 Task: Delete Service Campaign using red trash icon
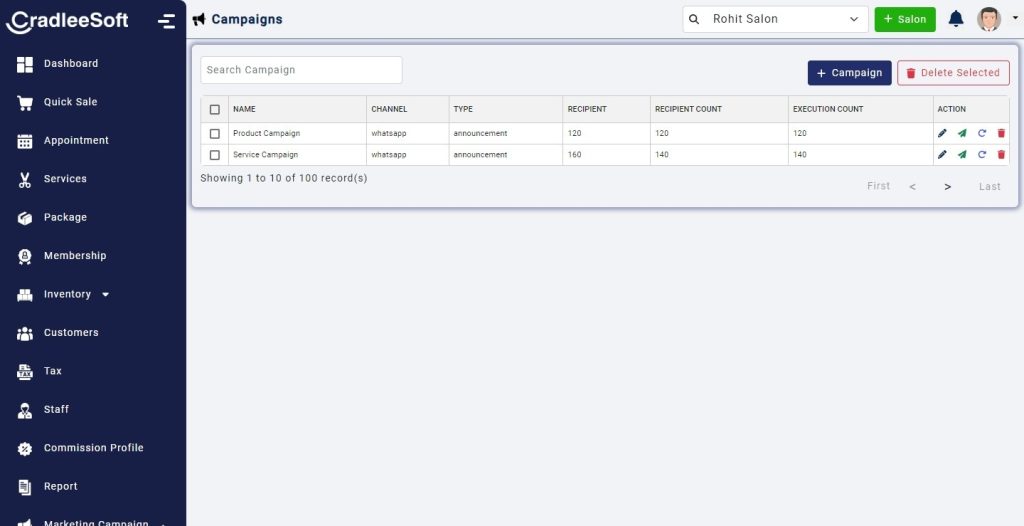click(x=1001, y=155)
